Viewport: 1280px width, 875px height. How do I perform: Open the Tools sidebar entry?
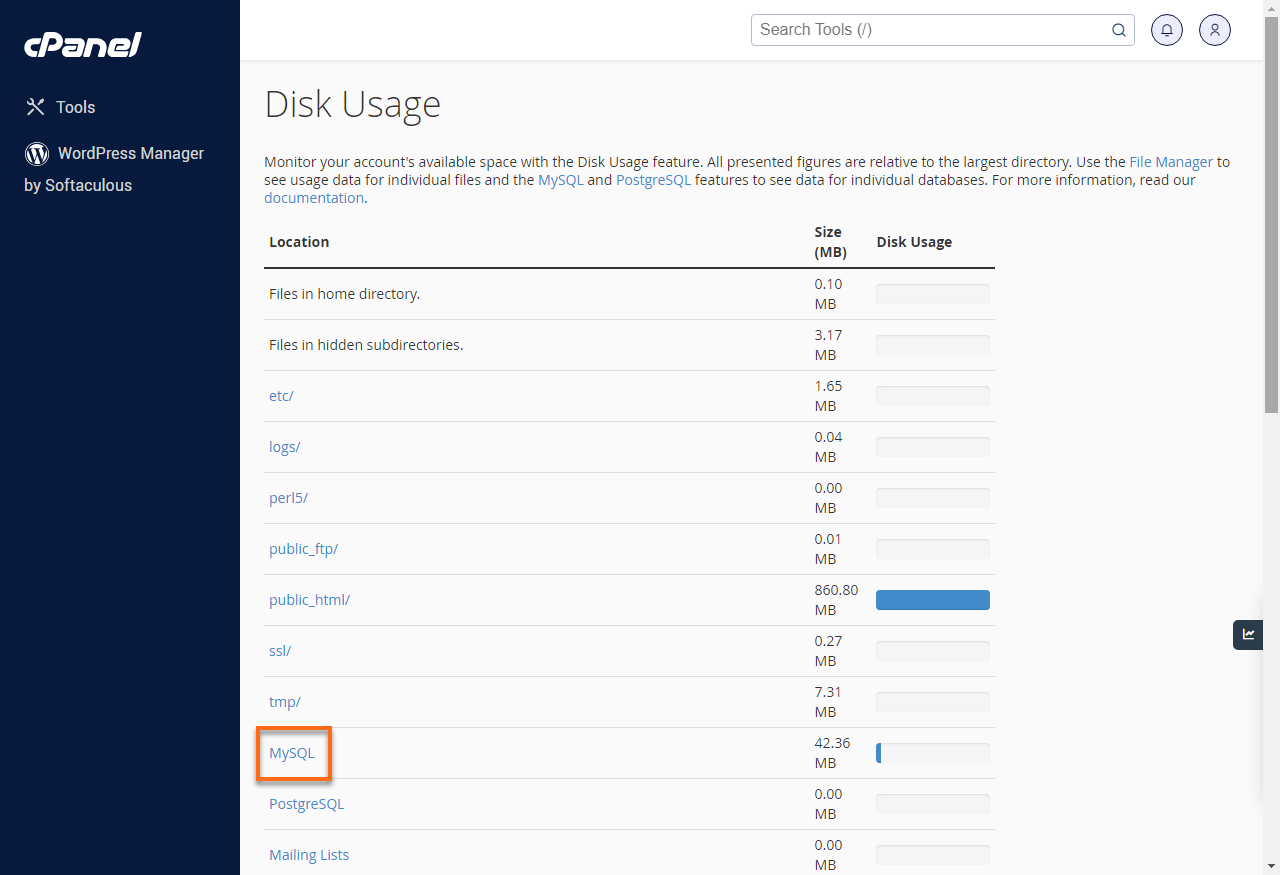coord(76,106)
